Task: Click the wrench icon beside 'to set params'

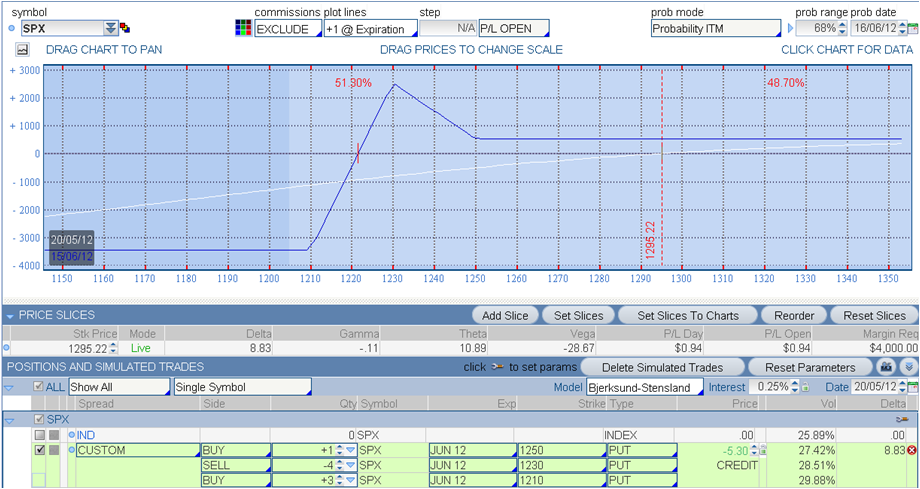Action: [x=498, y=367]
